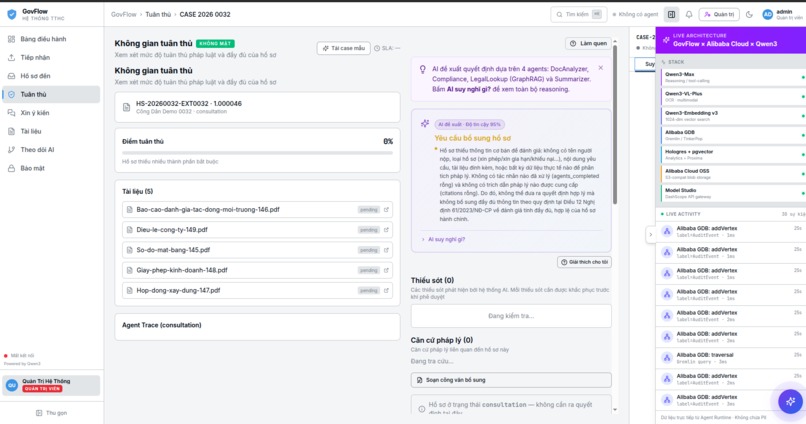This screenshot has height=424, width=806.
Task: Click Soạn công văn bổ sung button
Action: 511,380
